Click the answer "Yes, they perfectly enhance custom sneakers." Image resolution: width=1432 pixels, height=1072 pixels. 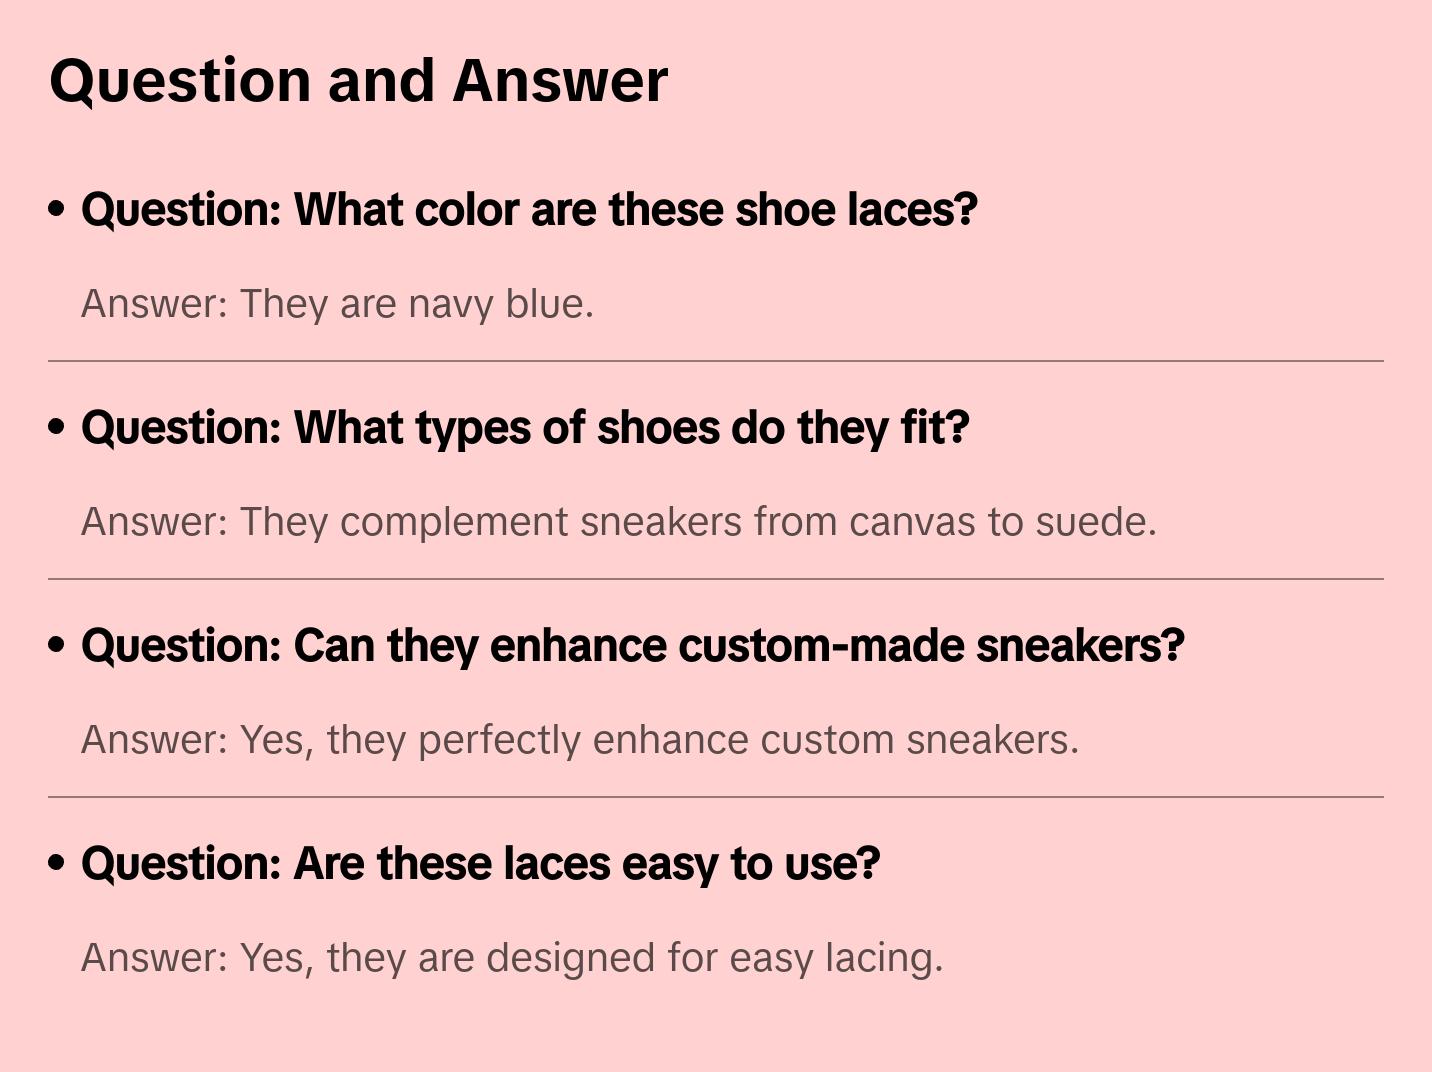click(580, 740)
